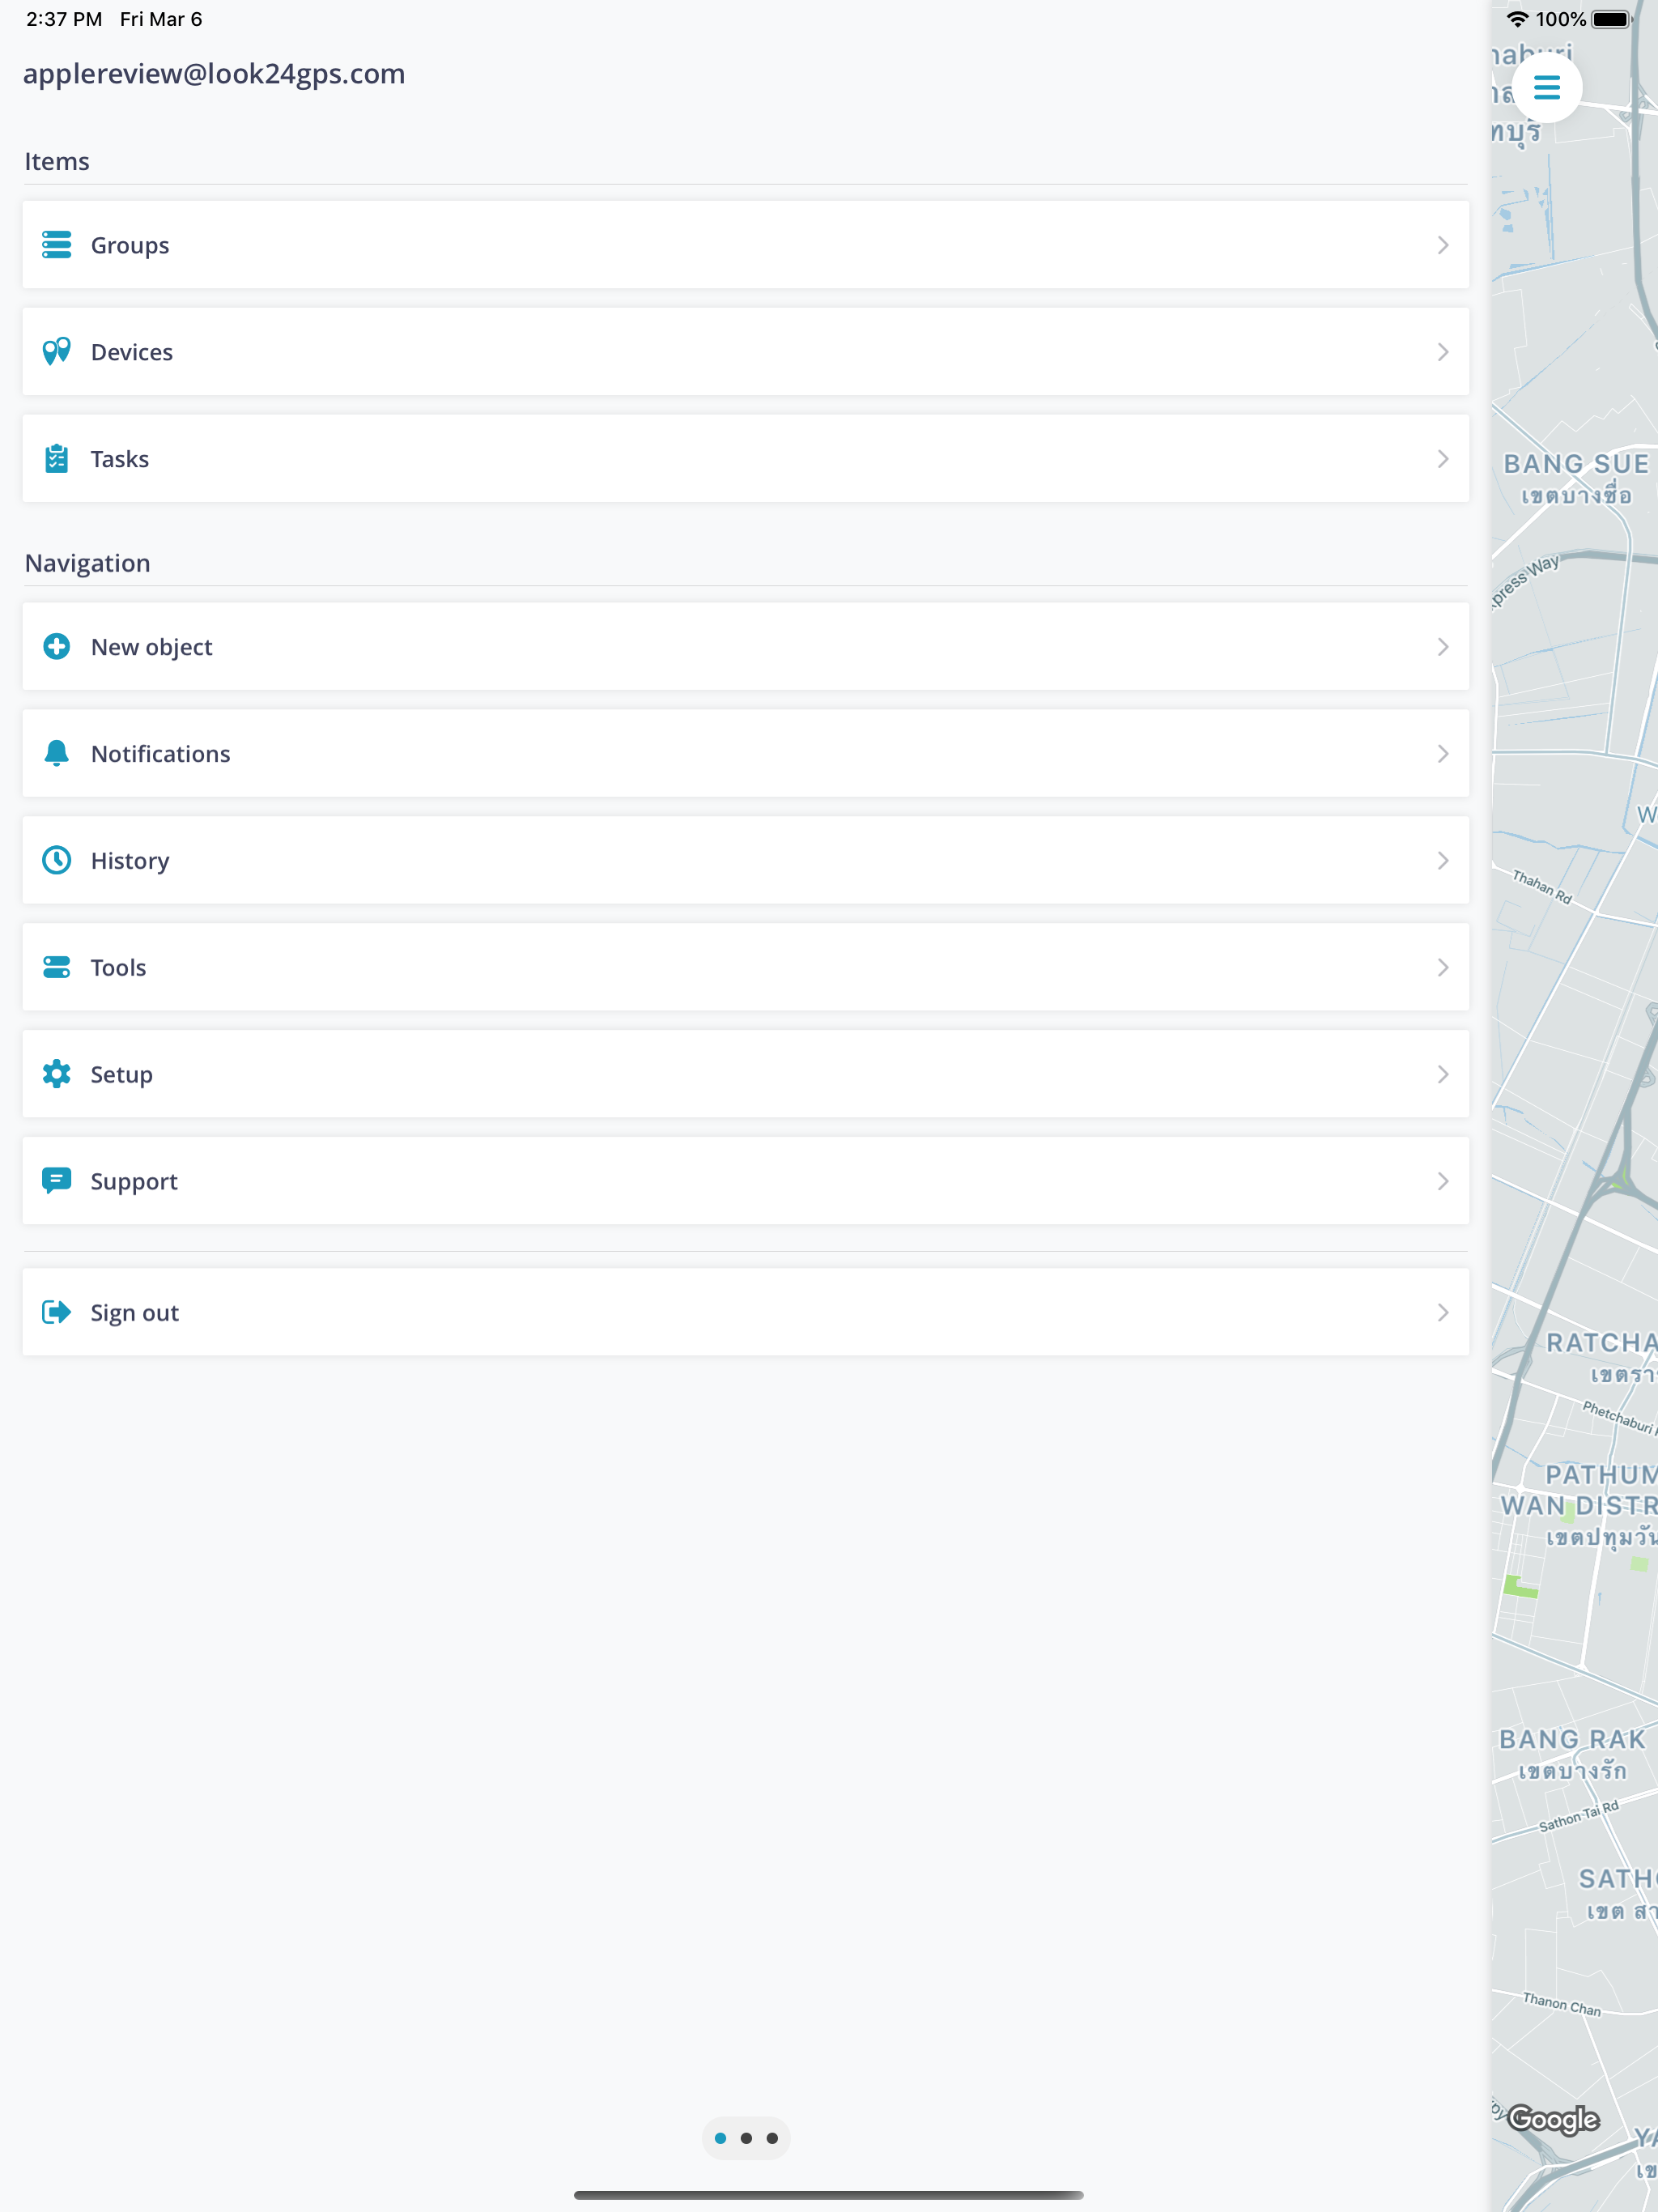Screen dimensions: 1658x2212
Task: Click the Sign out arrow icon
Action: [x=57, y=1313]
